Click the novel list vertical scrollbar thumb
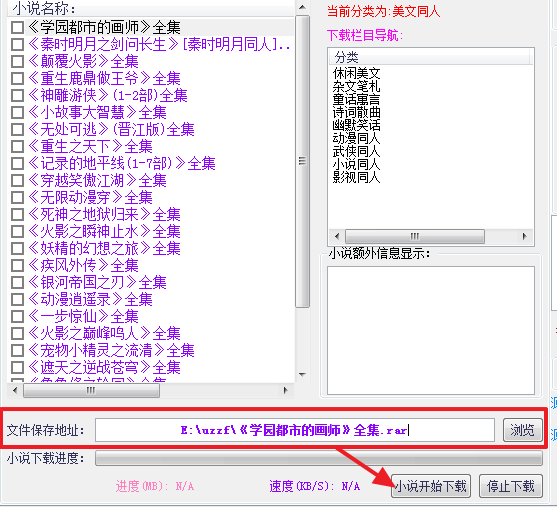557x507 pixels. coord(302,162)
